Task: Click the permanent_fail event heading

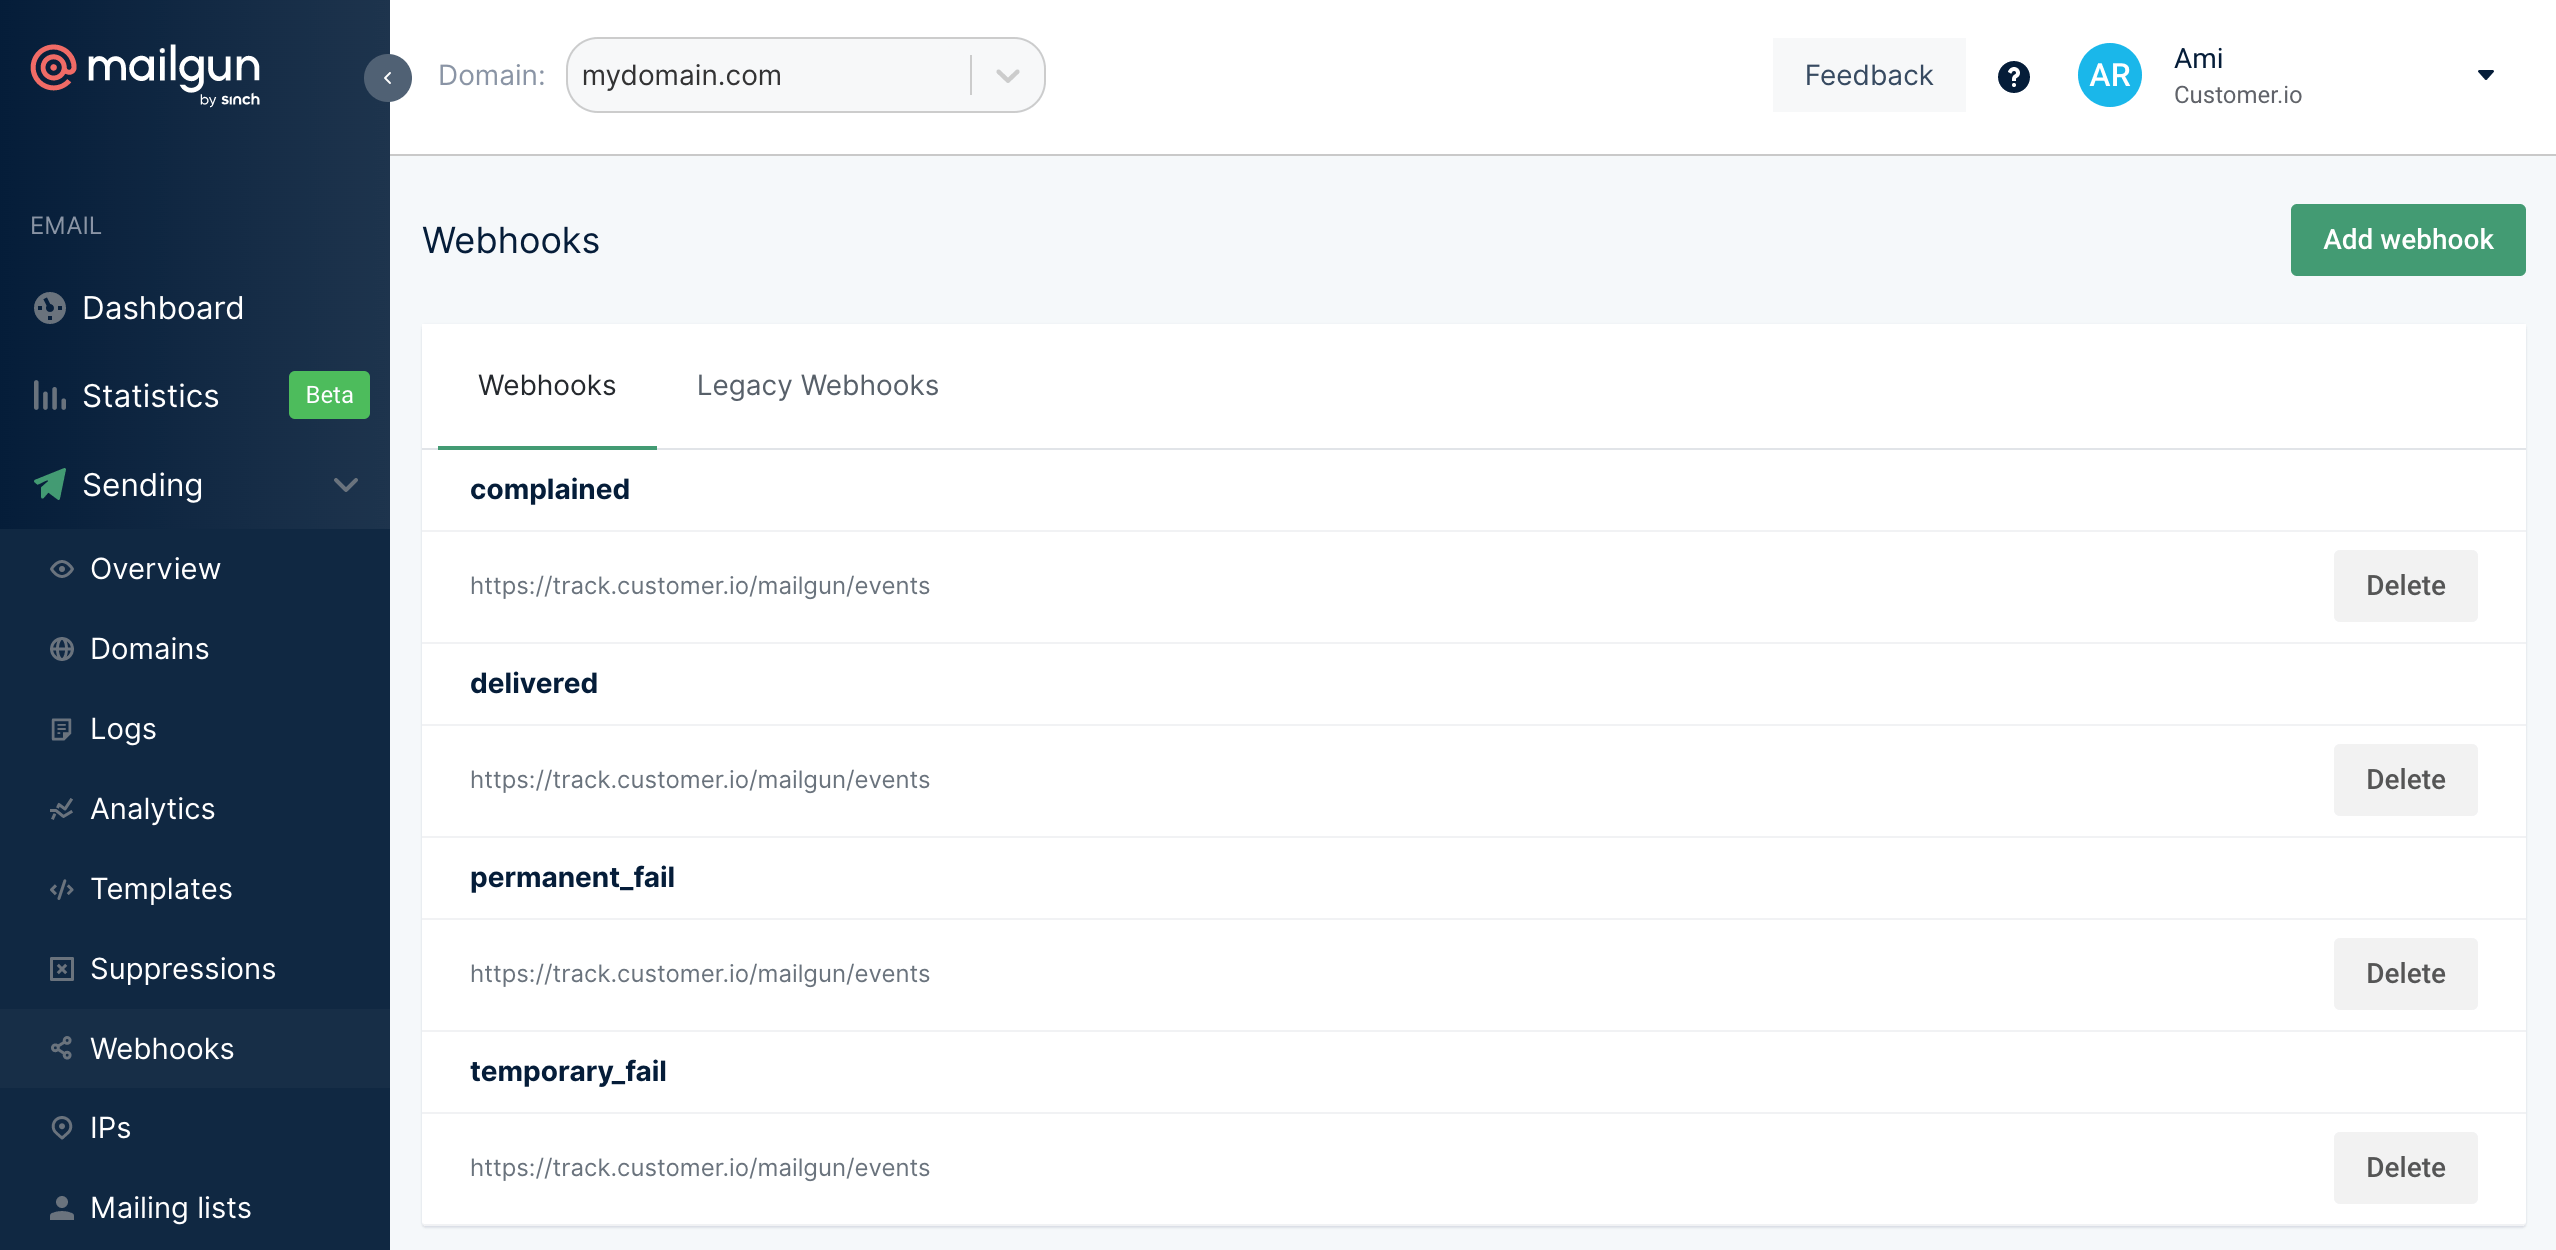Action: click(x=572, y=877)
